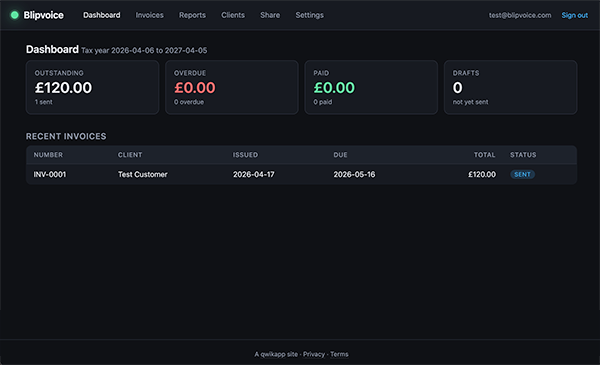This screenshot has height=365, width=600.
Task: Go to the Invoices page
Action: tap(150, 15)
